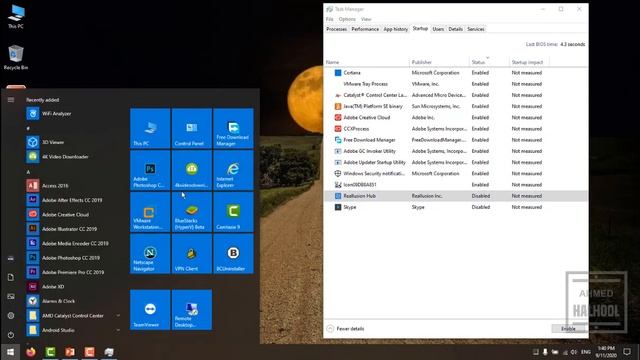The height and width of the screenshot is (360, 640).
Task: Open the Recycle Bin desktop icon
Action: 16,58
